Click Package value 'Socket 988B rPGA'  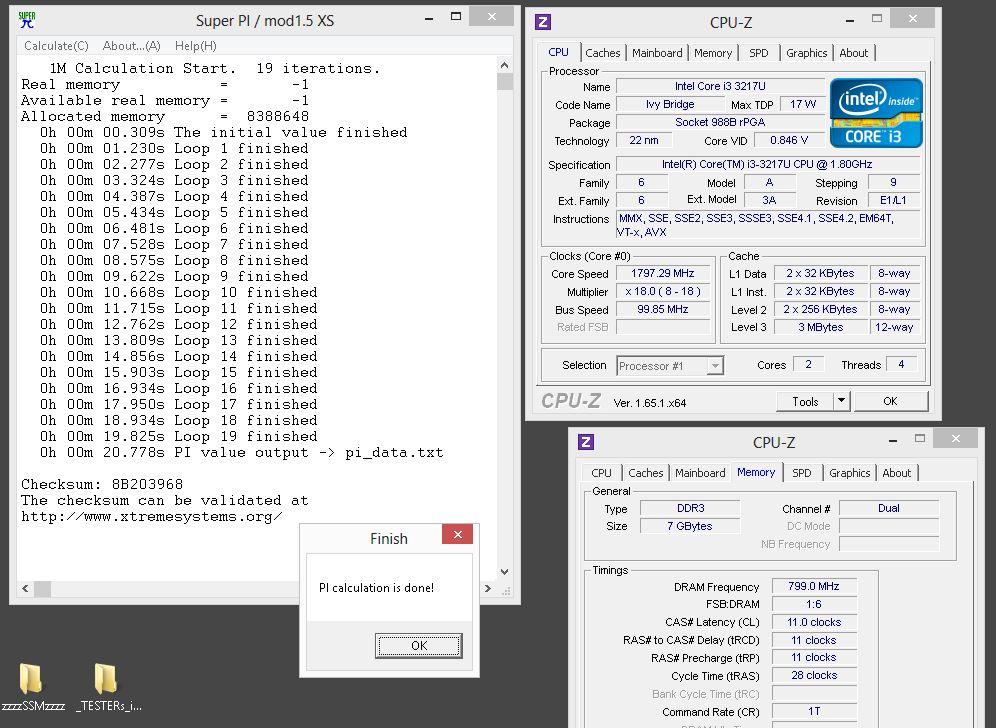click(720, 122)
